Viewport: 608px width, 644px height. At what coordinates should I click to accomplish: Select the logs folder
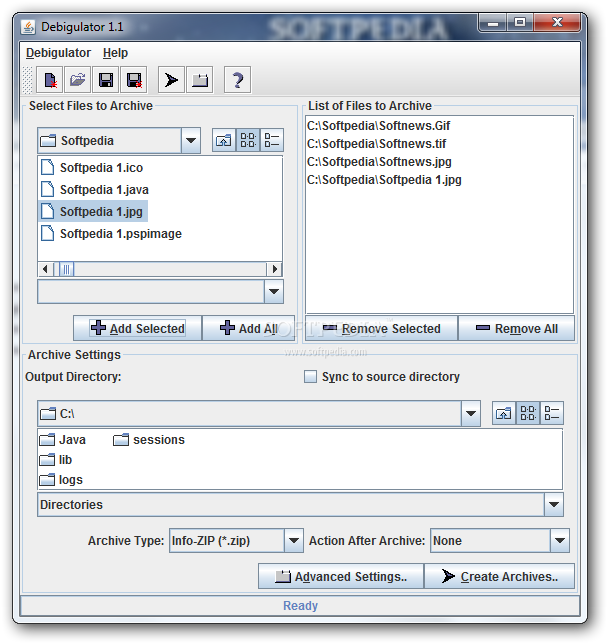click(61, 480)
